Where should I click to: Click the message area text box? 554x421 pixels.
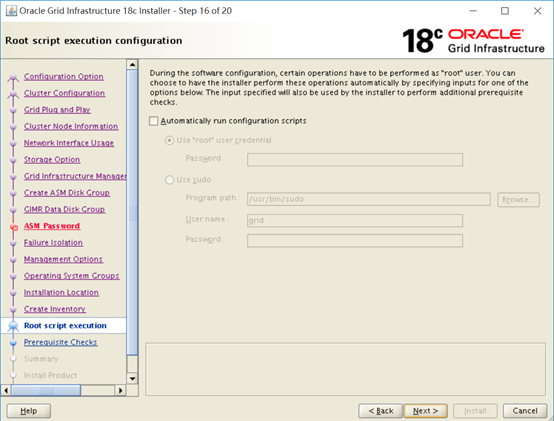[x=346, y=369]
